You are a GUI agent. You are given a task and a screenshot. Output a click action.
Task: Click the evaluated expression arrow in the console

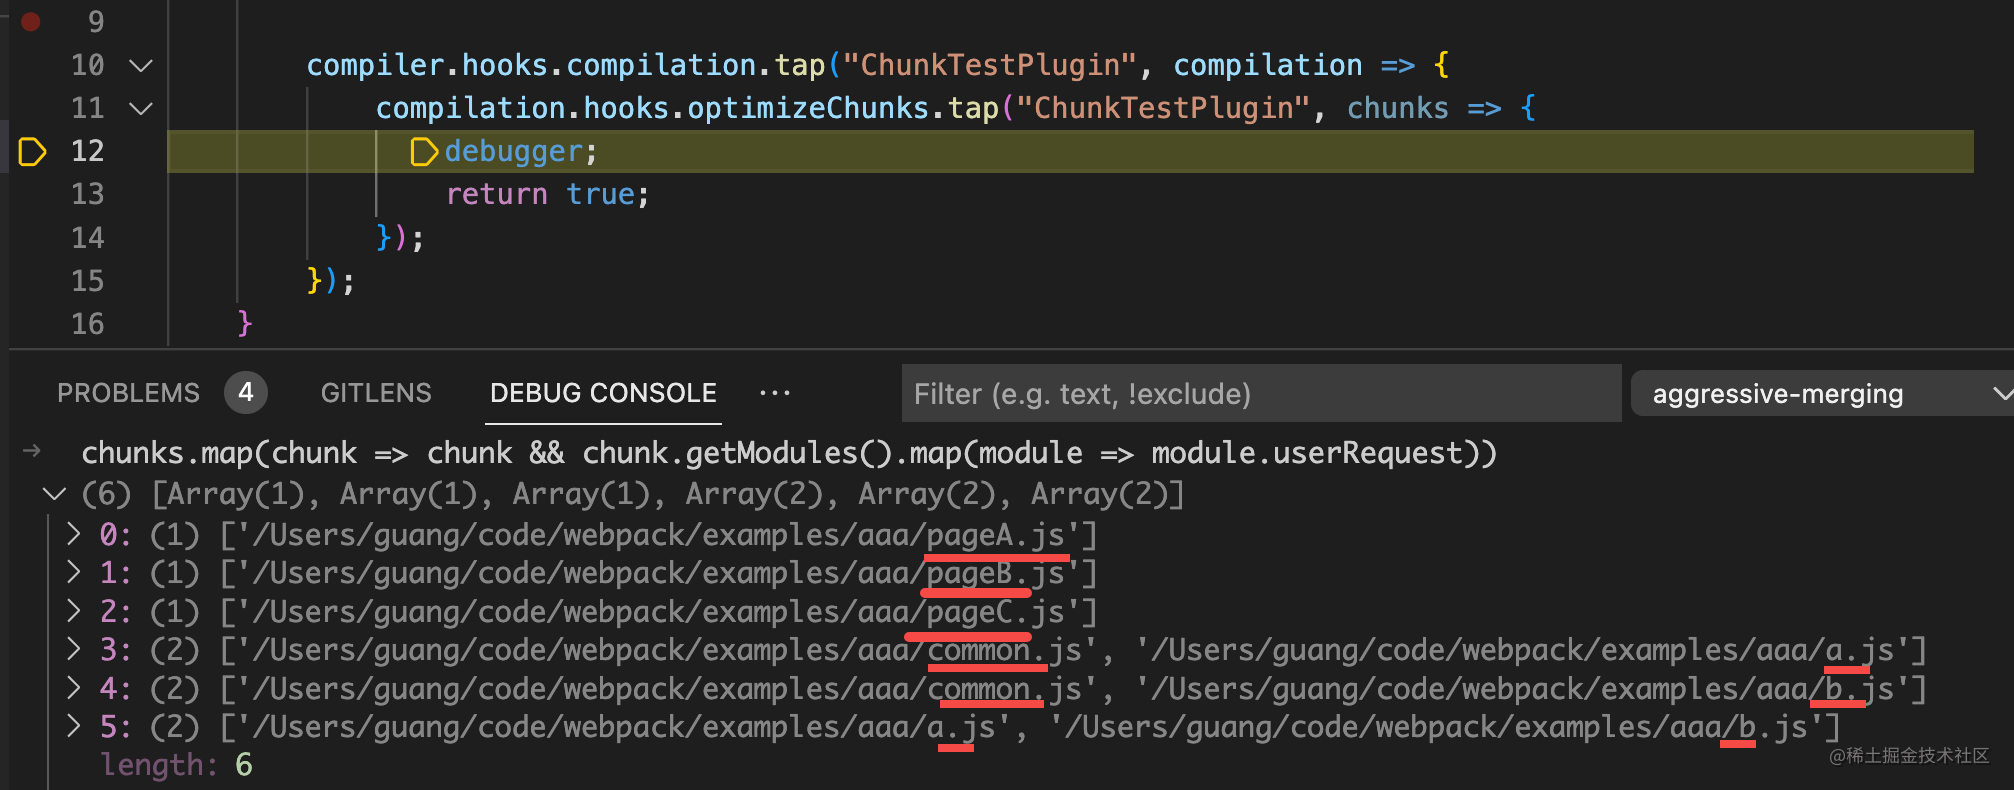point(32,451)
